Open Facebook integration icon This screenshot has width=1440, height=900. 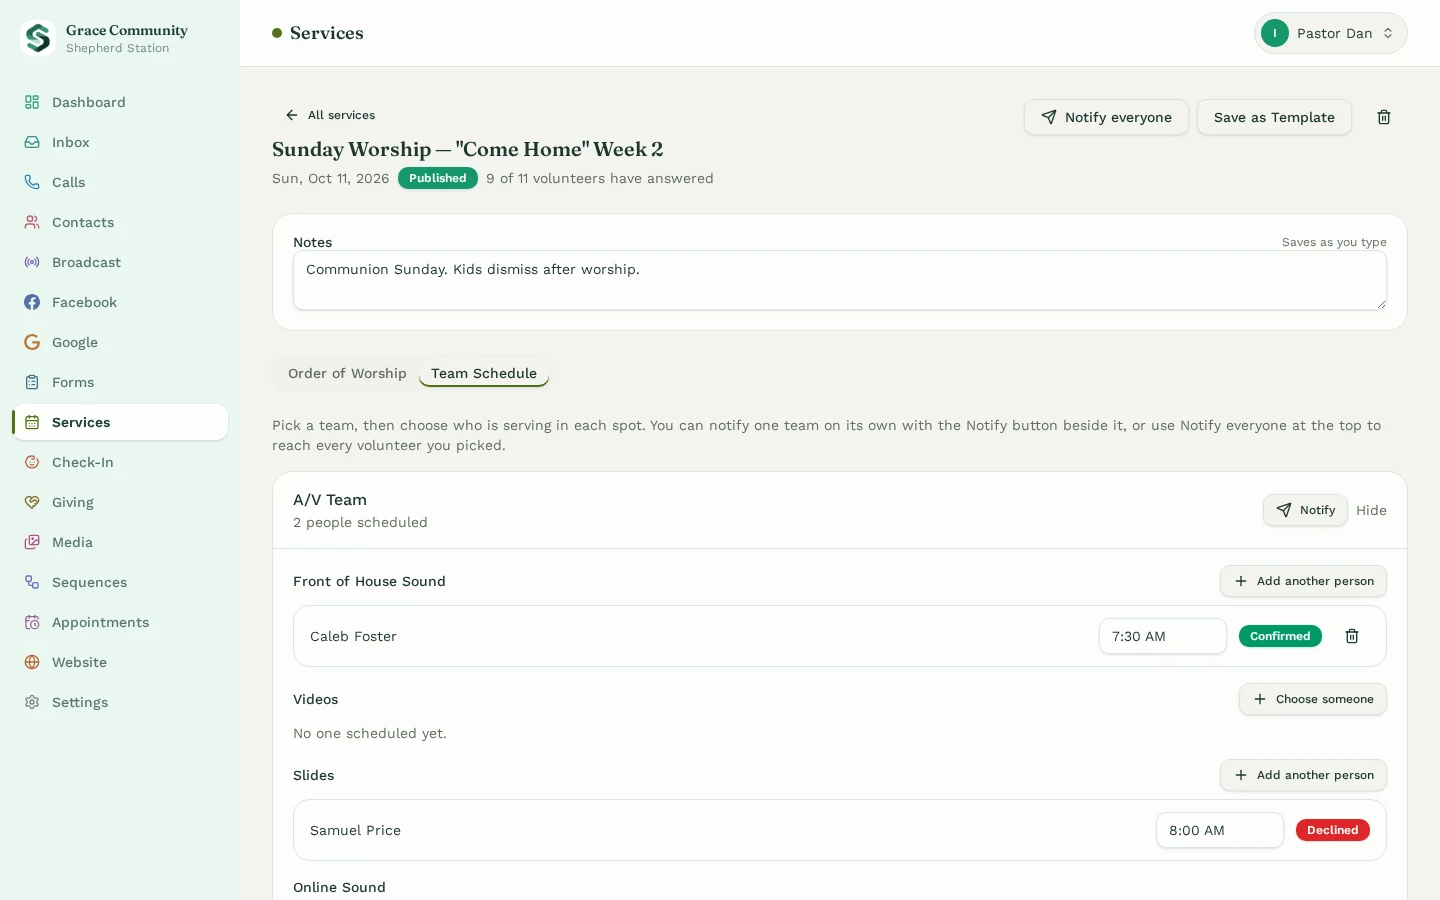click(32, 302)
